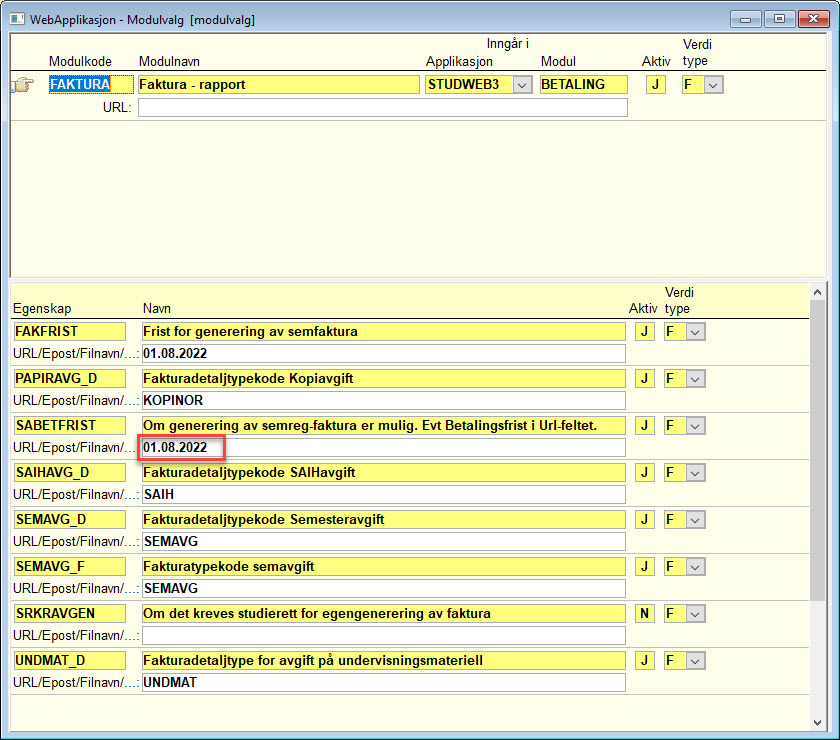Expand the Verdi type dropdown on SAIHAVG_D row

(695, 473)
